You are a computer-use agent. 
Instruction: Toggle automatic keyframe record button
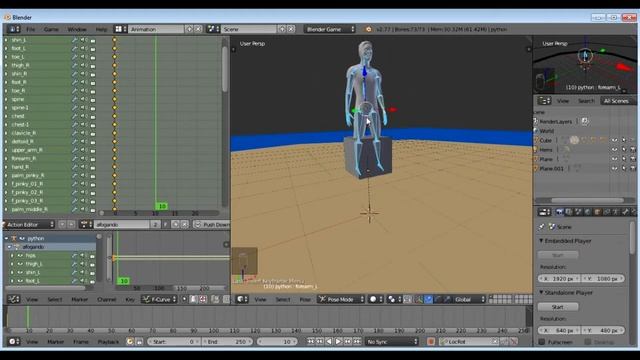point(431,342)
